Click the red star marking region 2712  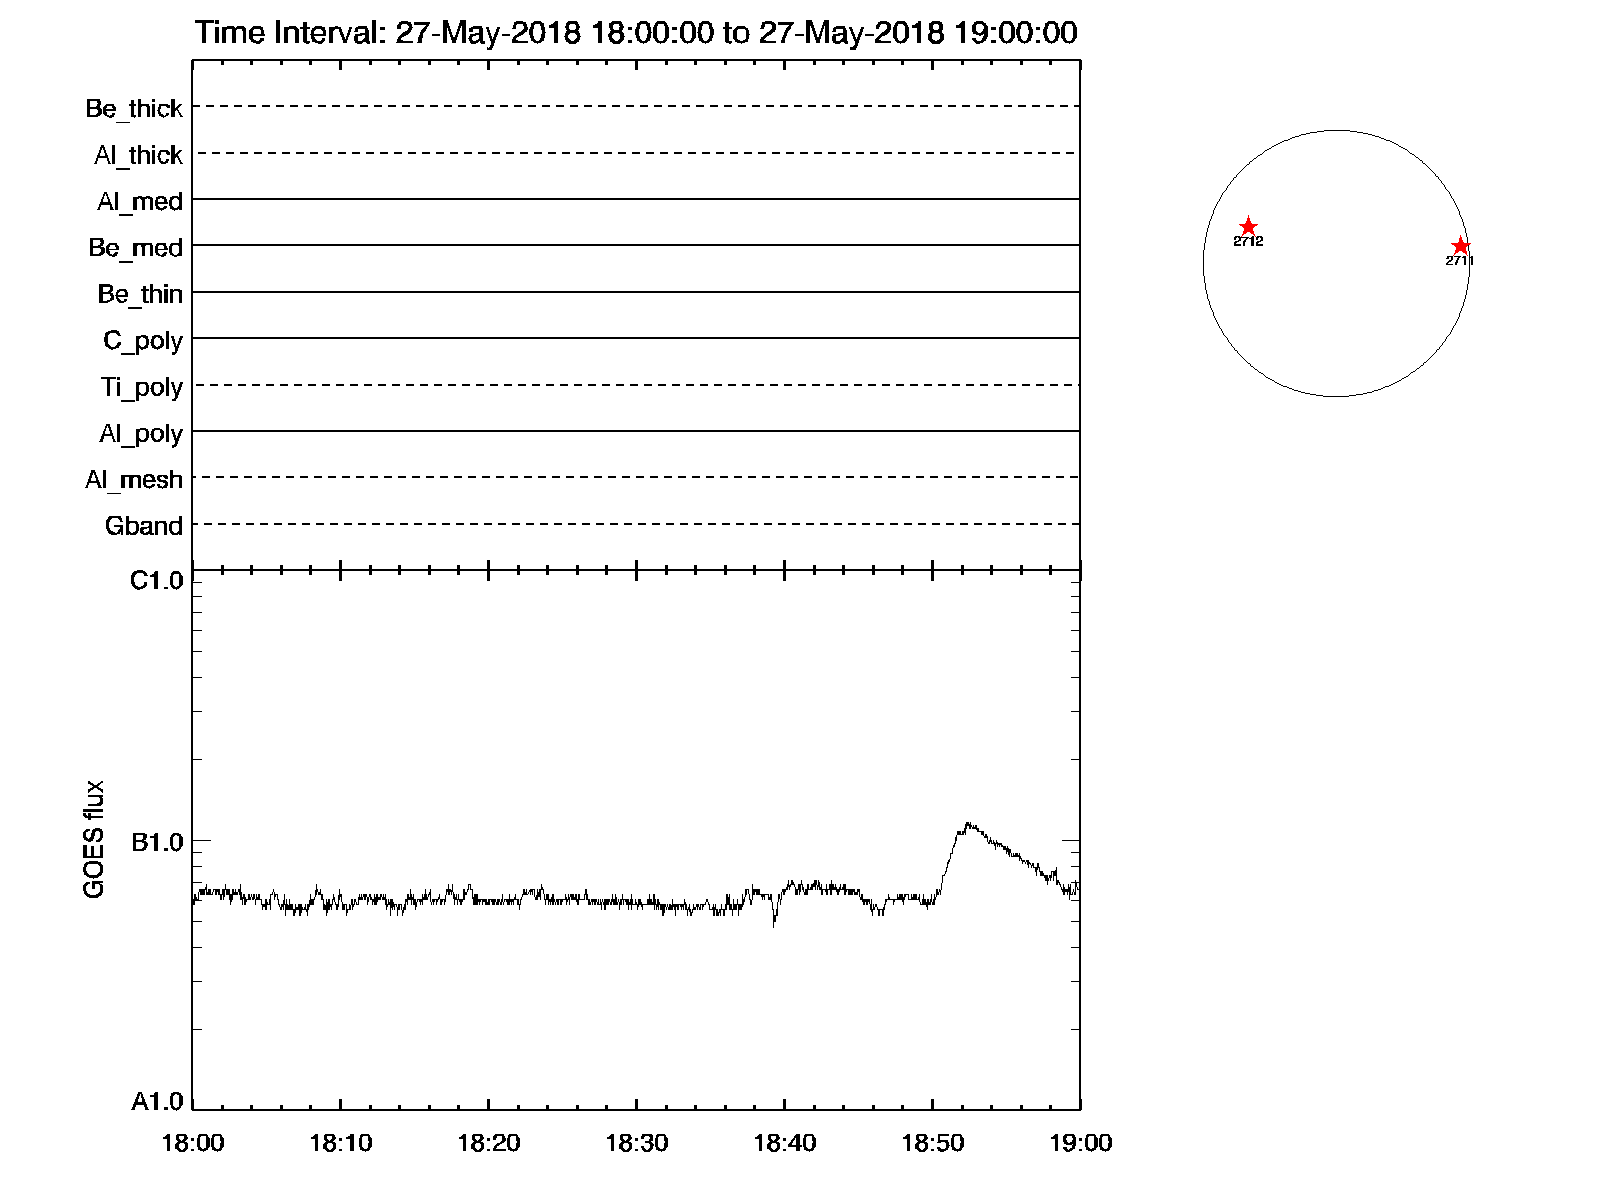coord(1248,227)
